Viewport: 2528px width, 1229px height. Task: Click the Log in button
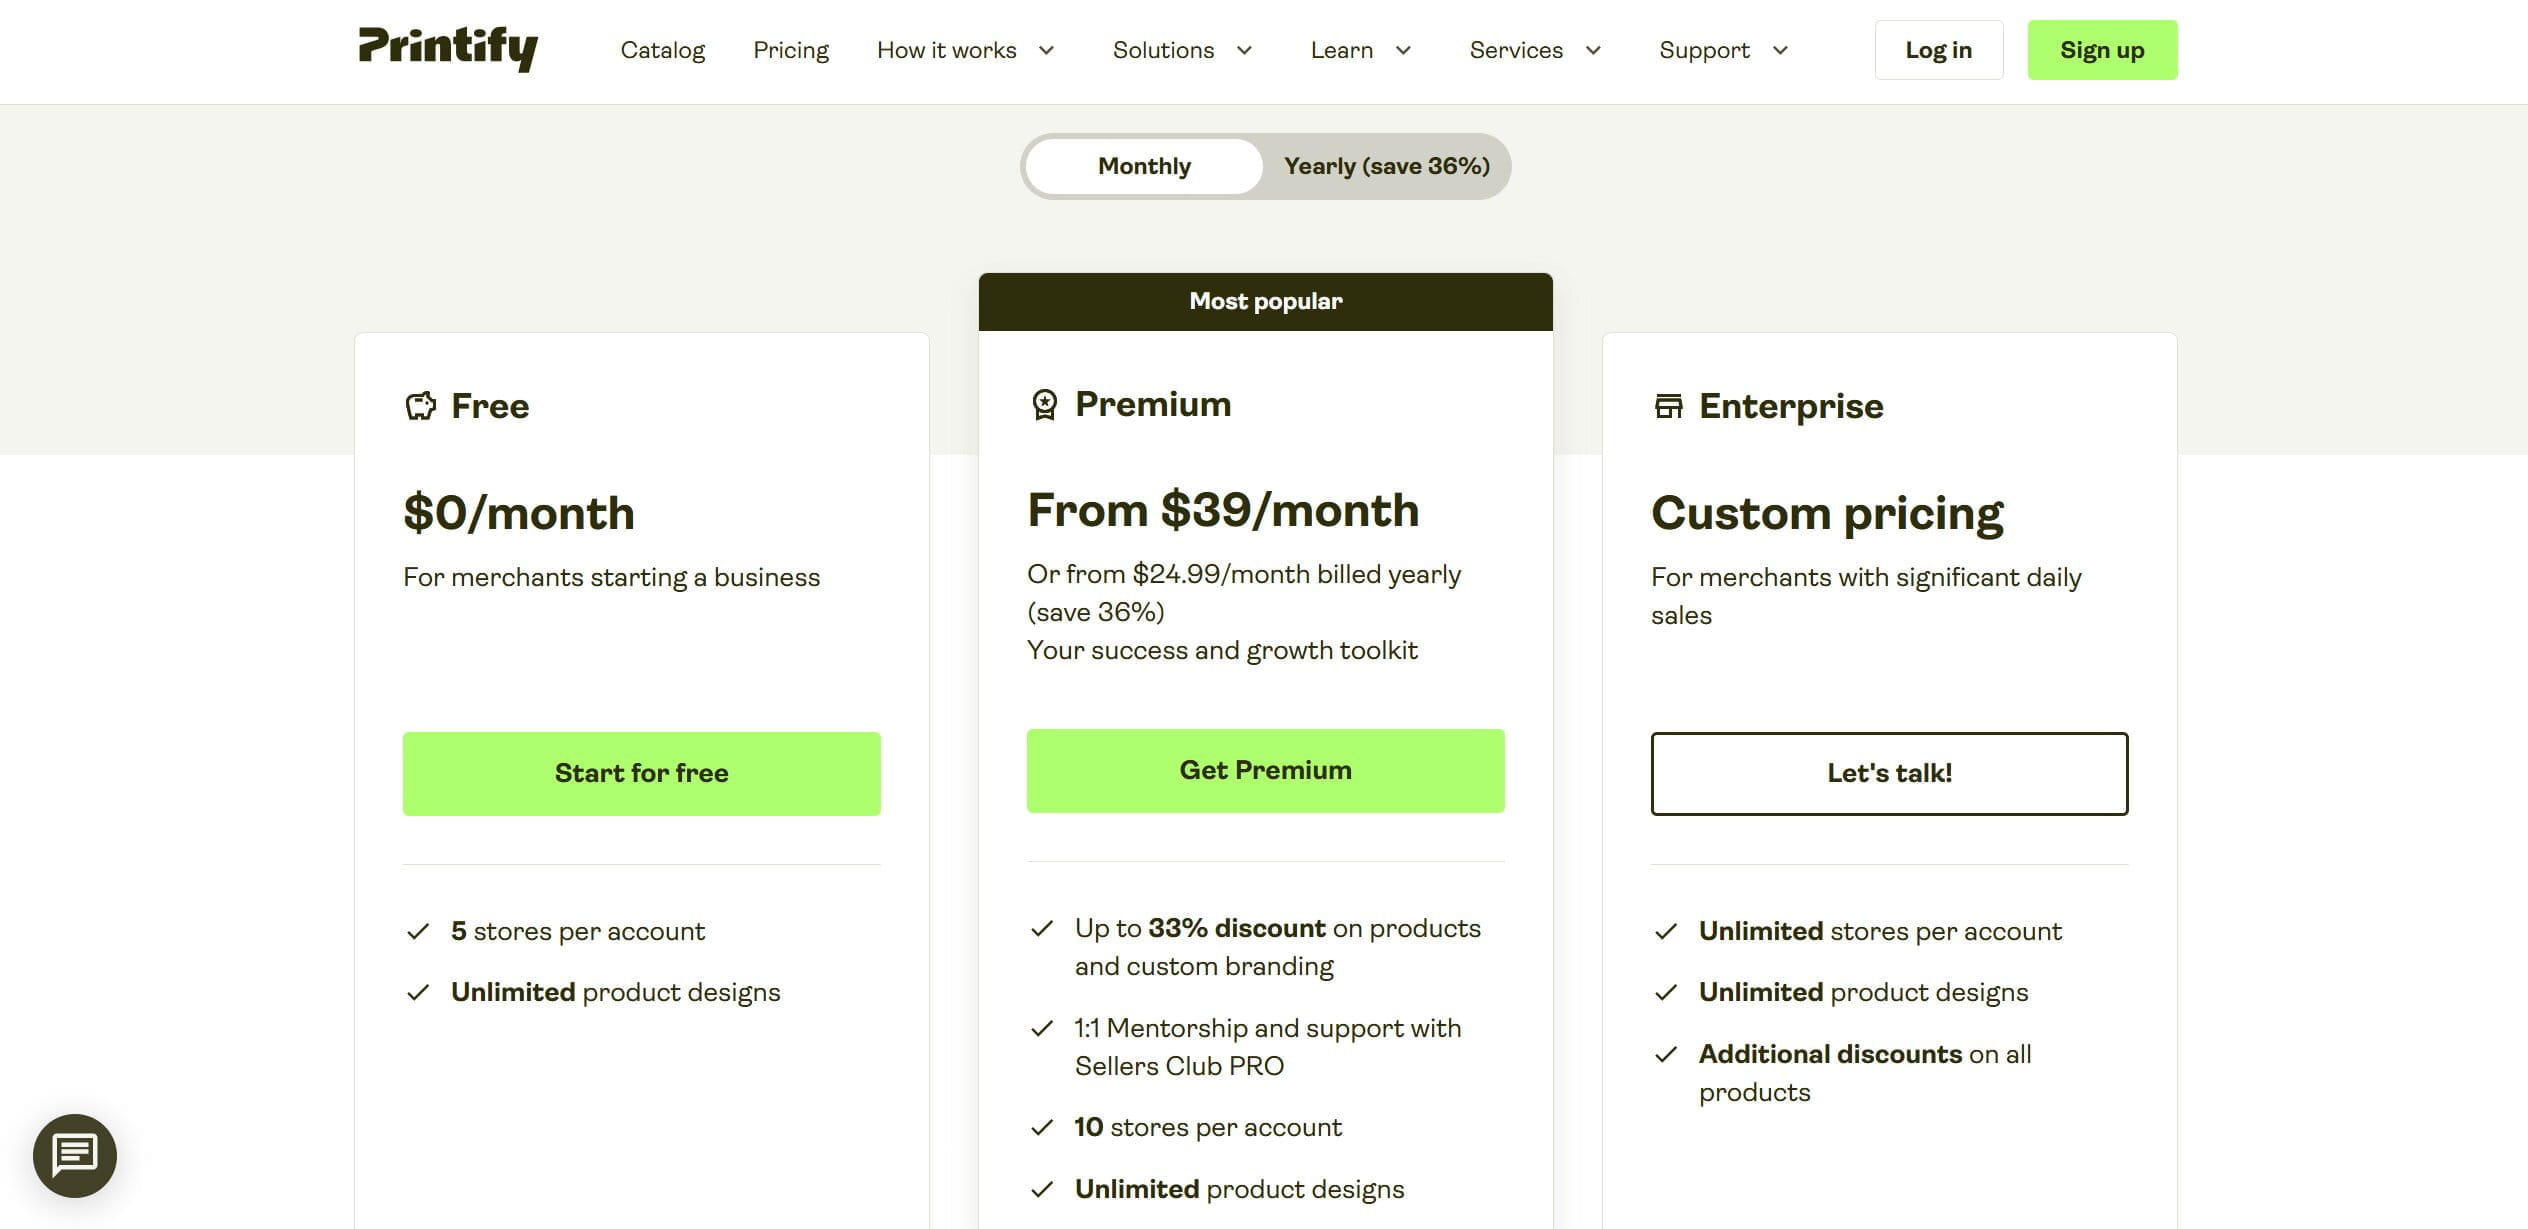[x=1938, y=50]
